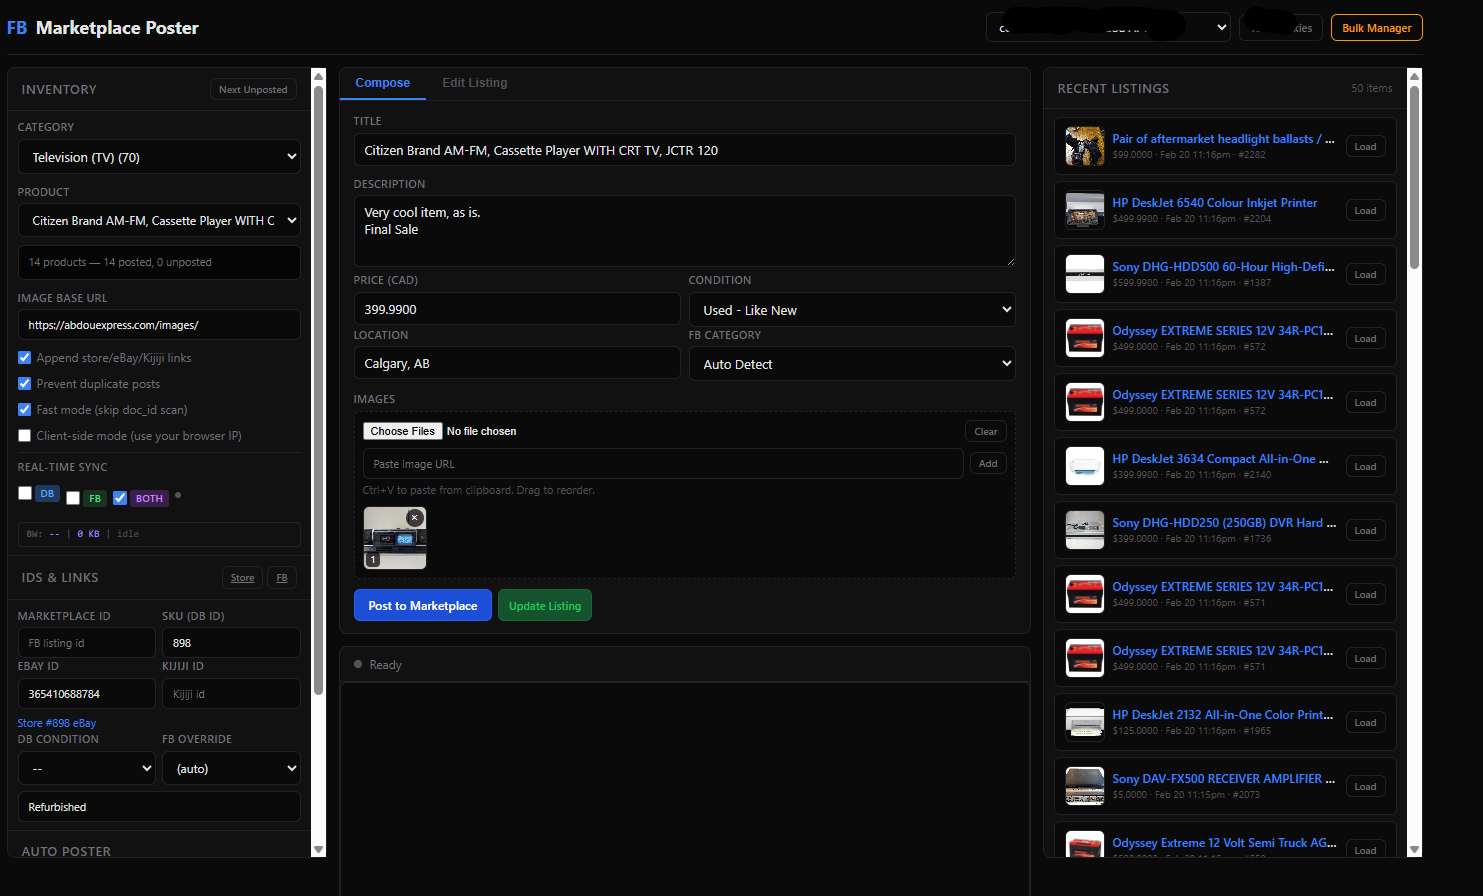Image resolution: width=1483 pixels, height=896 pixels.
Task: Check the DB real-time sync checkbox
Action: 25,493
